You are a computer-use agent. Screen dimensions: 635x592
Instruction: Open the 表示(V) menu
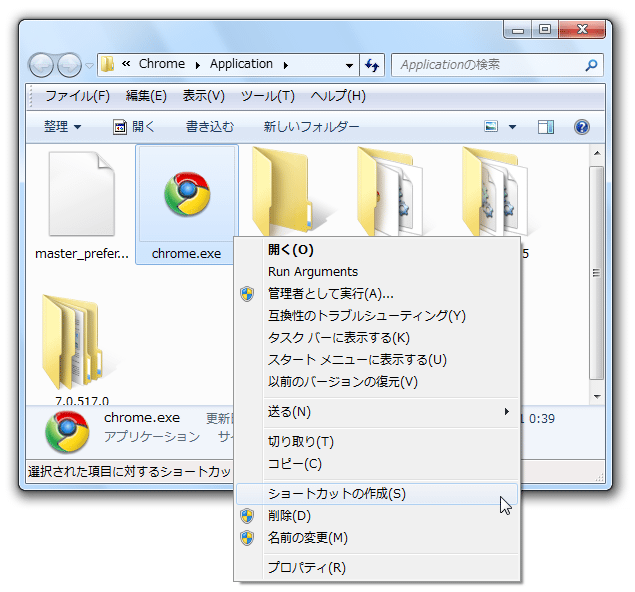click(x=203, y=96)
